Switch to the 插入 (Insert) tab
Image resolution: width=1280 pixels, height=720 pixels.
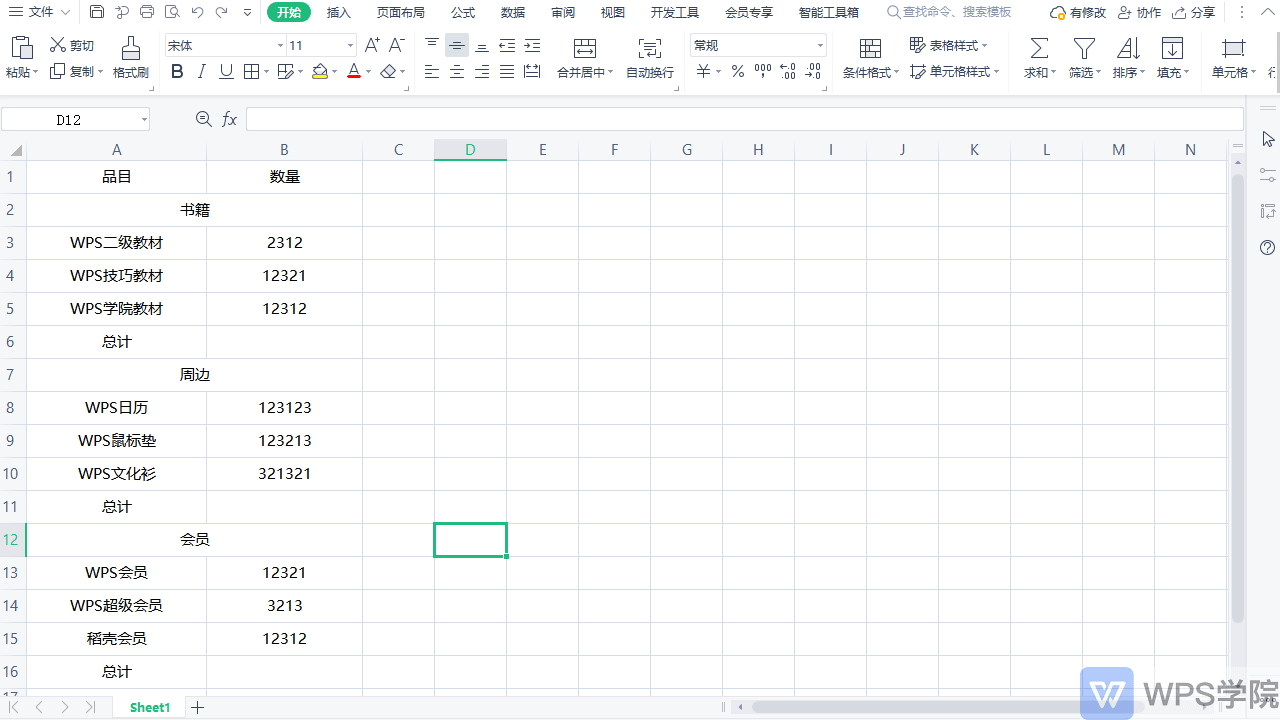coord(339,12)
